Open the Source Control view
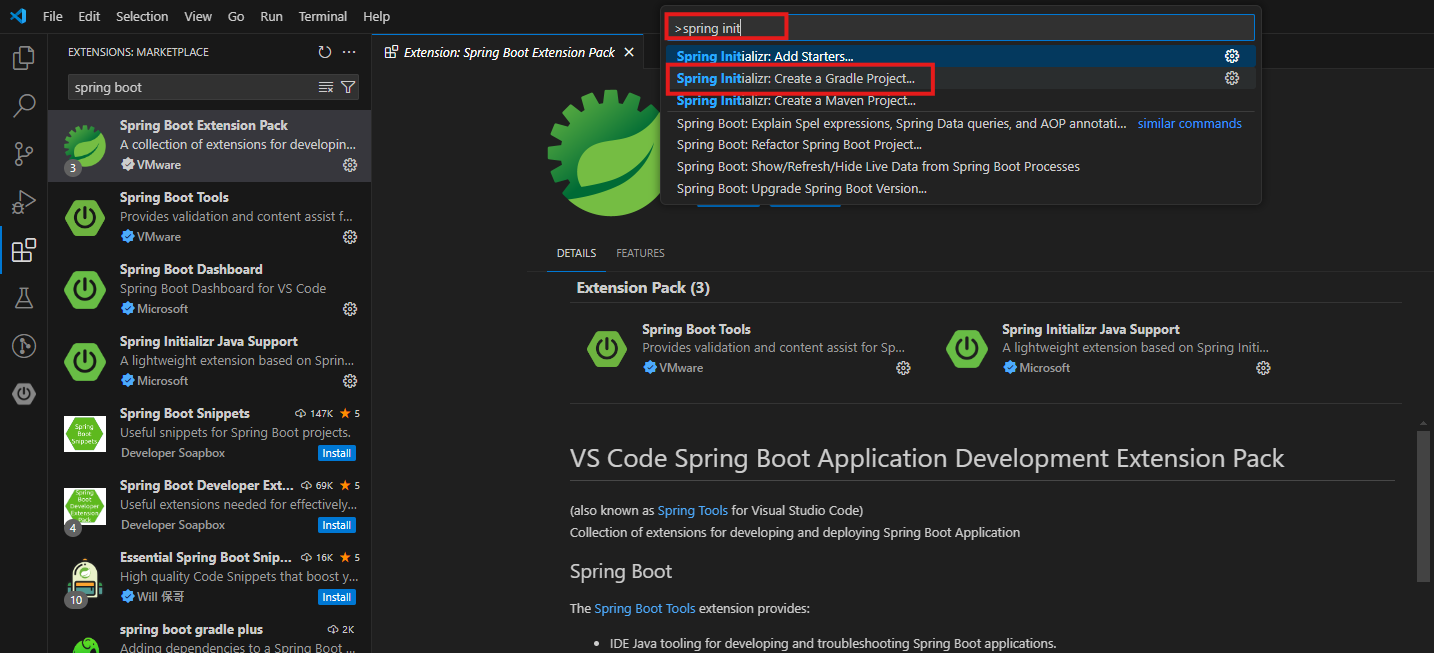The image size is (1434, 653). (x=23, y=153)
